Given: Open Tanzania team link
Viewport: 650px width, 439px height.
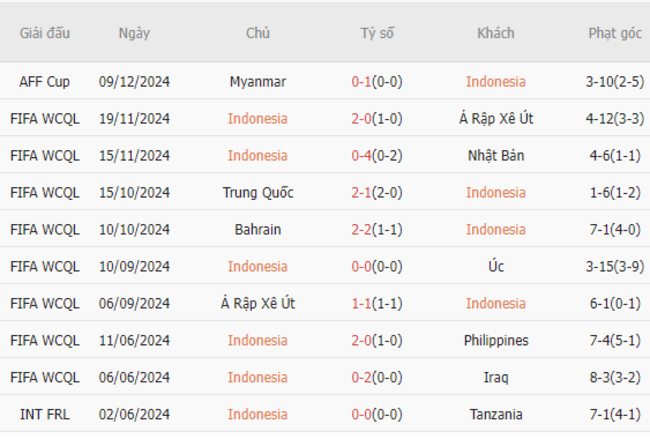Looking at the screenshot, I should point(496,414).
